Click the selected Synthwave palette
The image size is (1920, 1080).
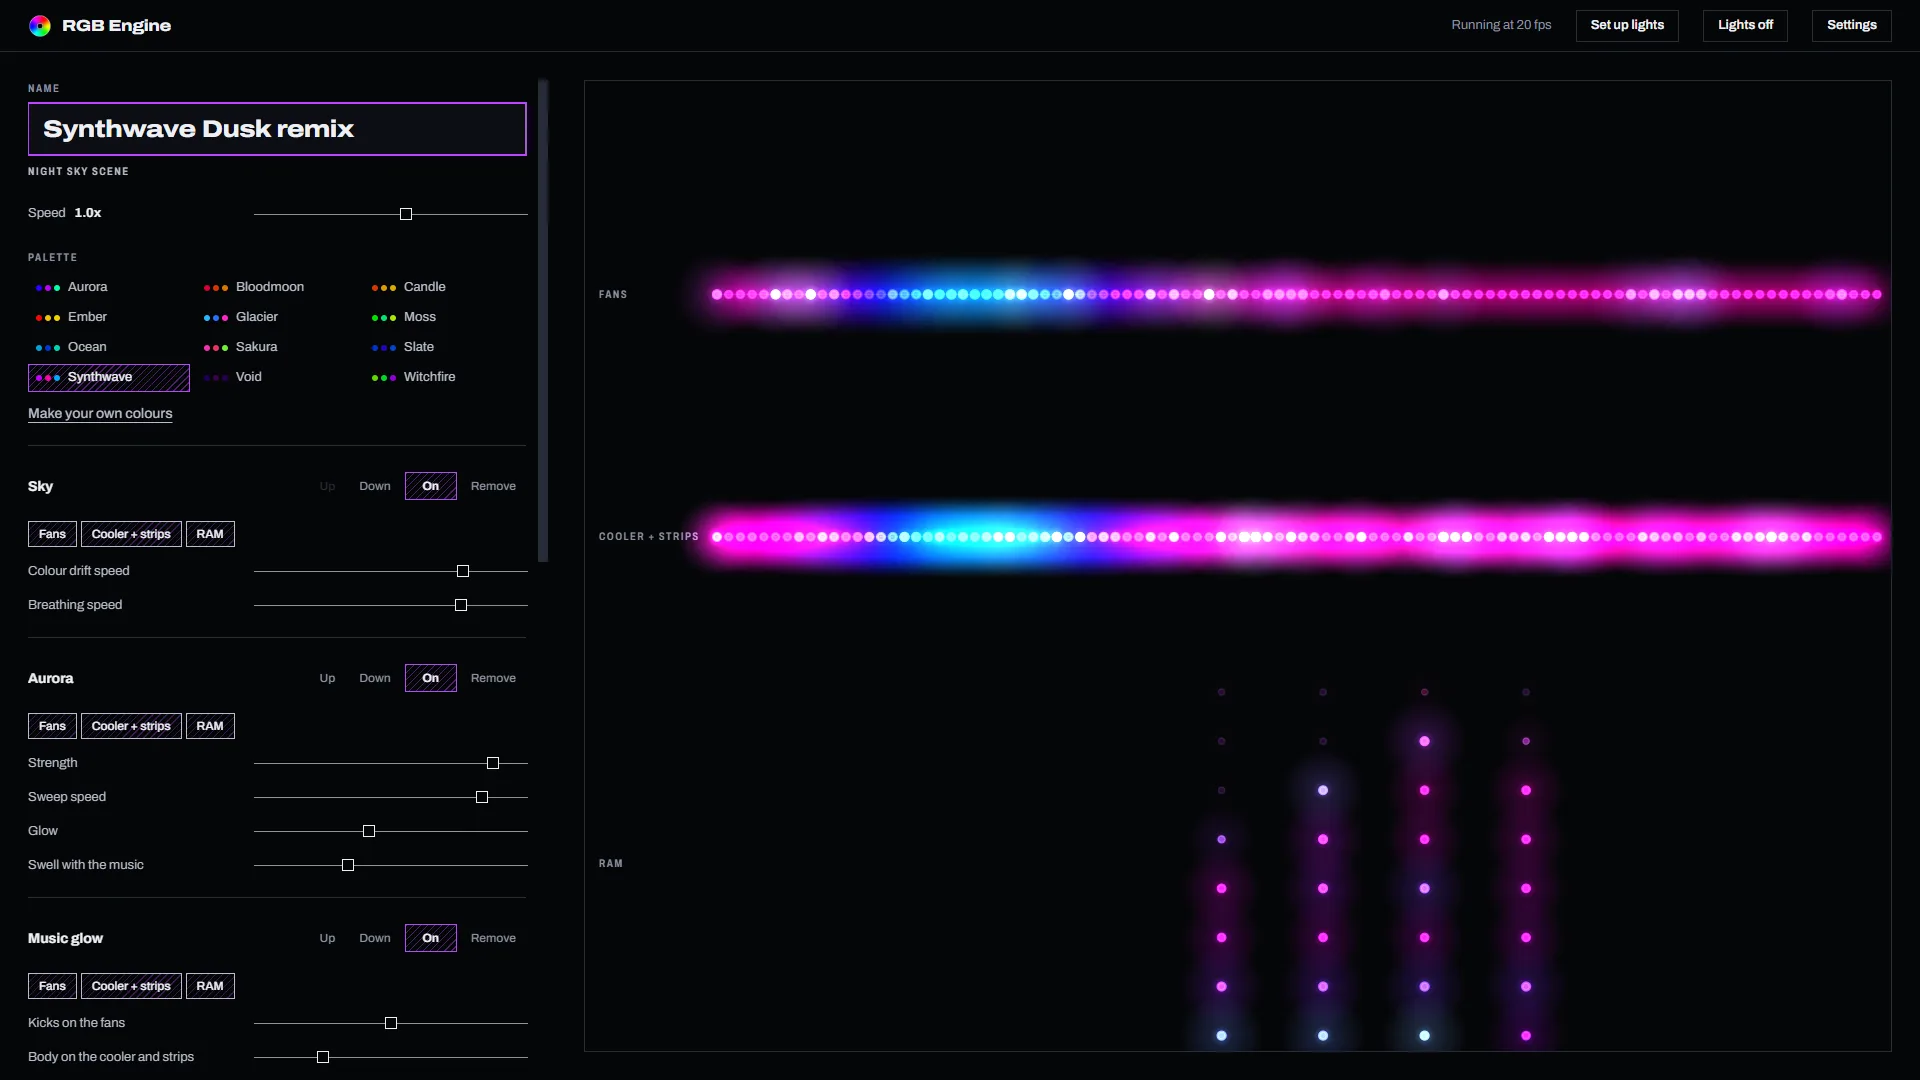pyautogui.click(x=109, y=377)
